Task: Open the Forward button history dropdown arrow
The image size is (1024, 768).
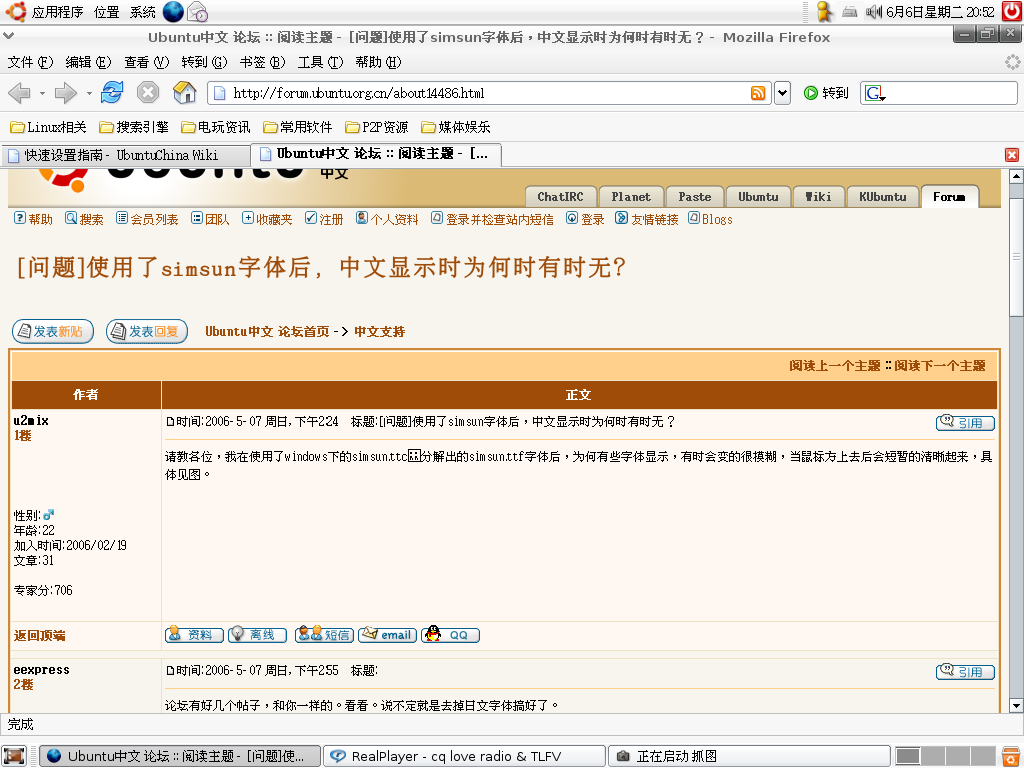Action: tap(89, 93)
